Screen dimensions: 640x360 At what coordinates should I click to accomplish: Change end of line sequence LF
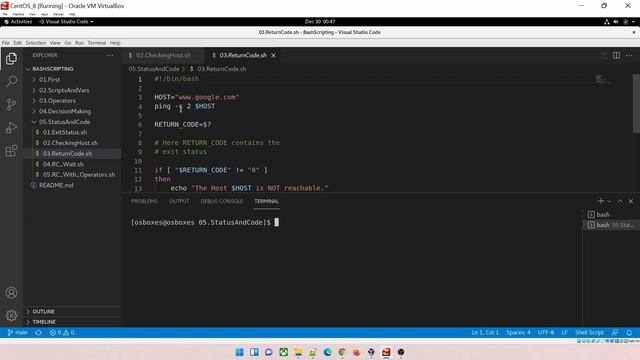pyautogui.click(x=564, y=332)
